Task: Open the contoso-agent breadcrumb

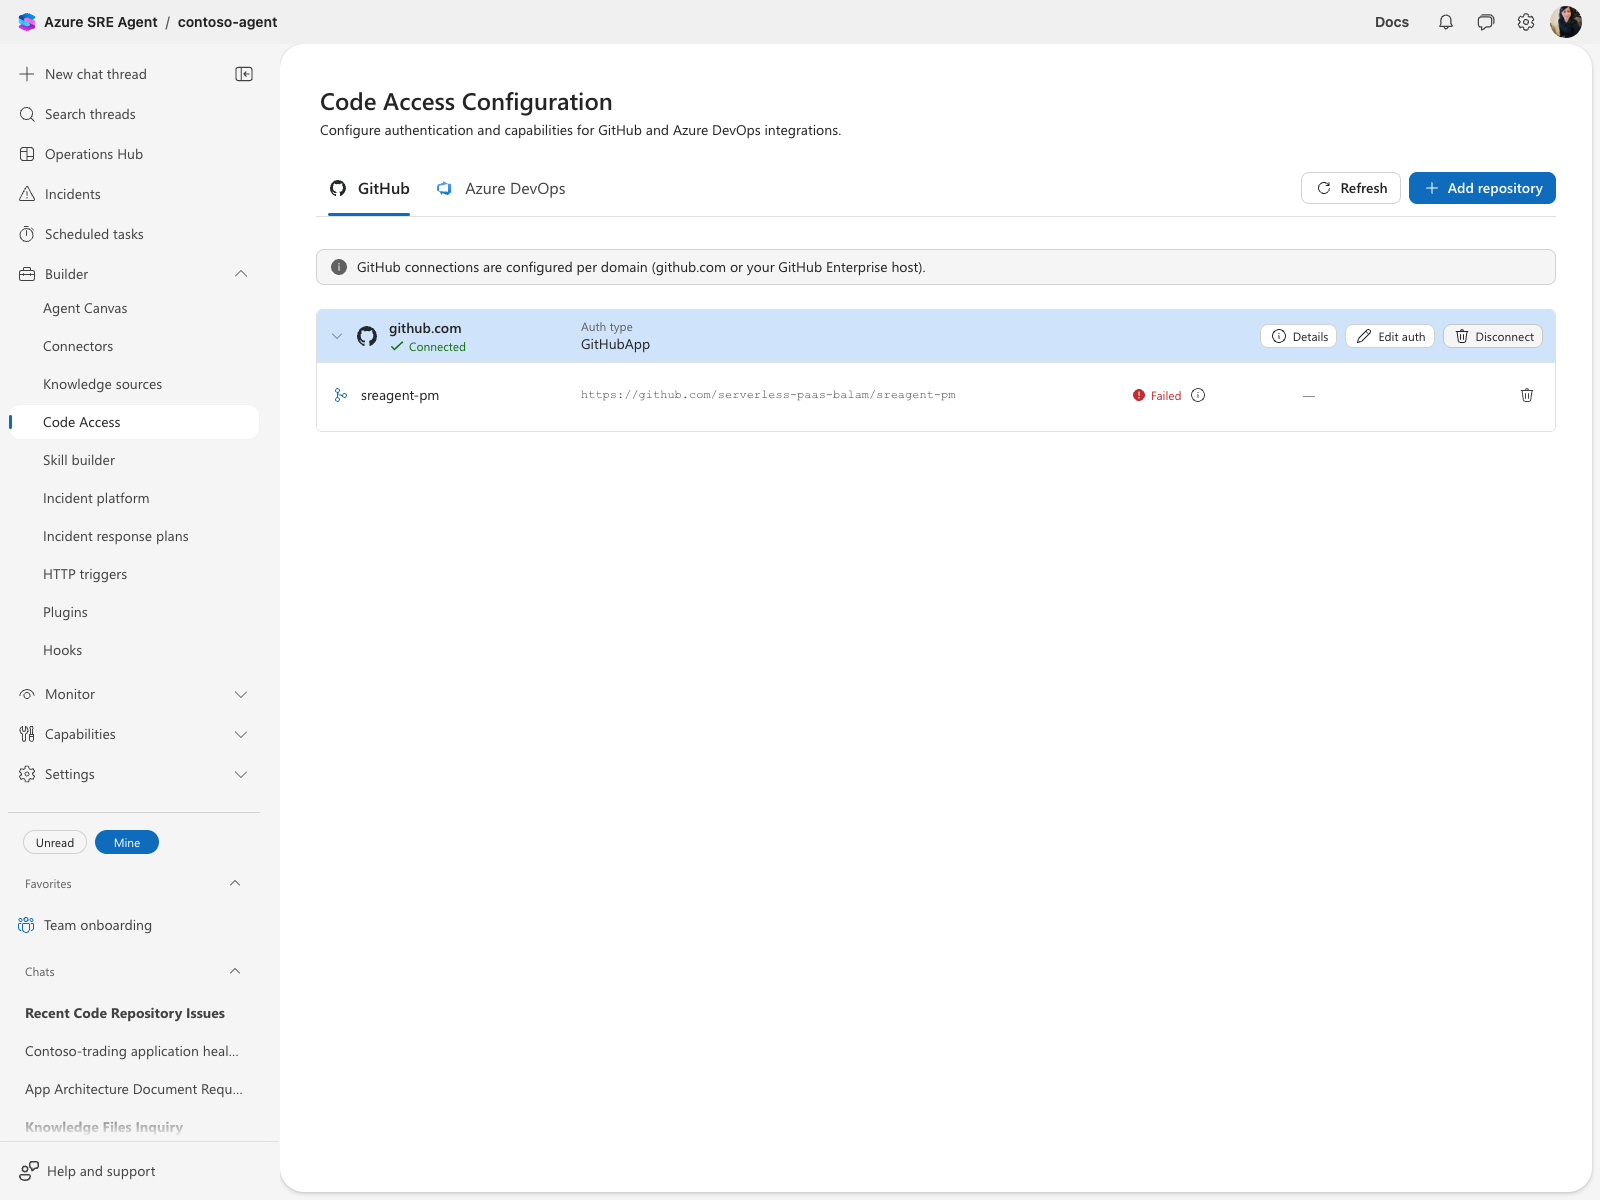Action: click(x=228, y=22)
